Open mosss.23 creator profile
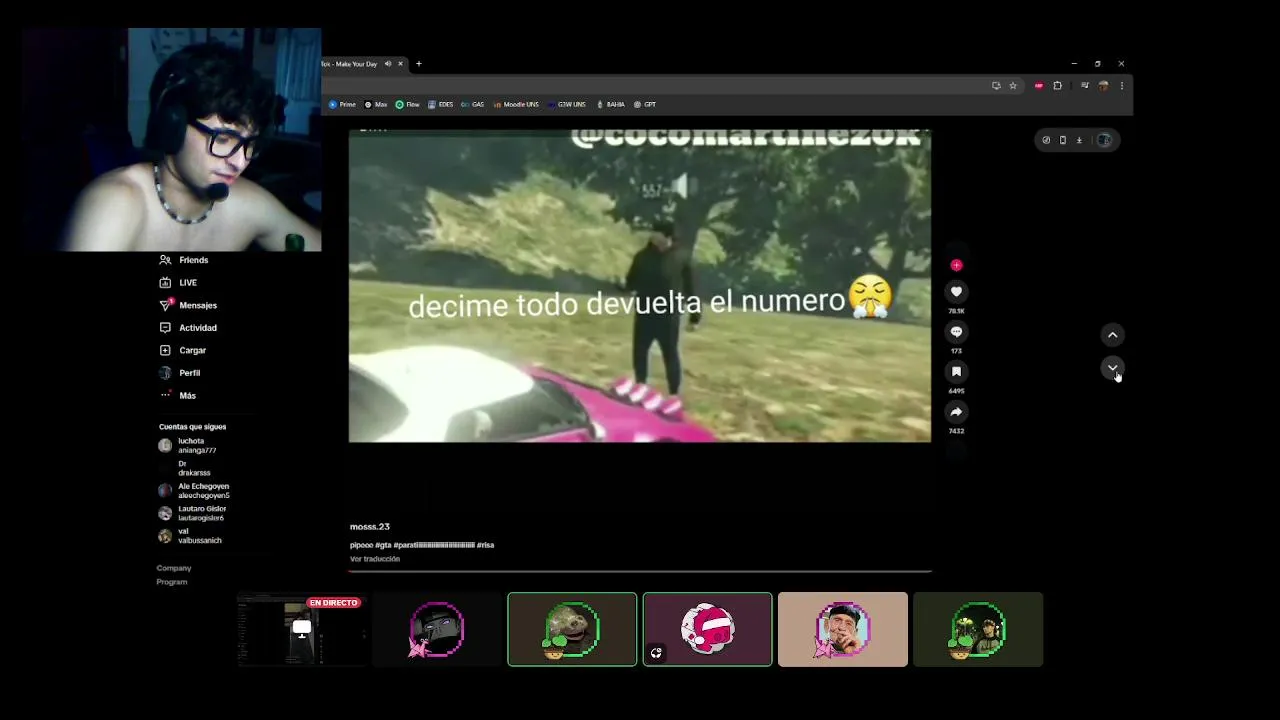Viewport: 1280px width, 720px height. click(370, 527)
